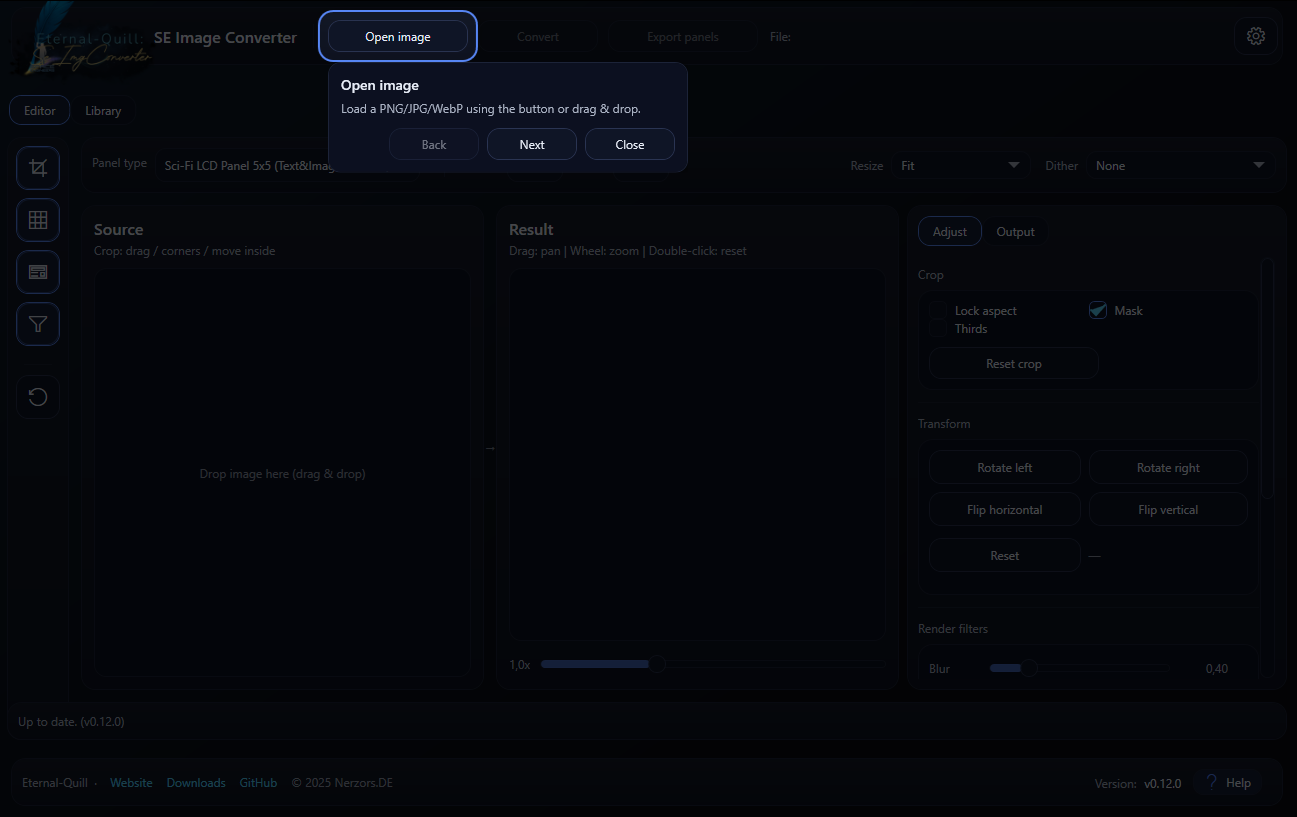Click the 'v0.12.0' version text in footer

pos(1163,784)
